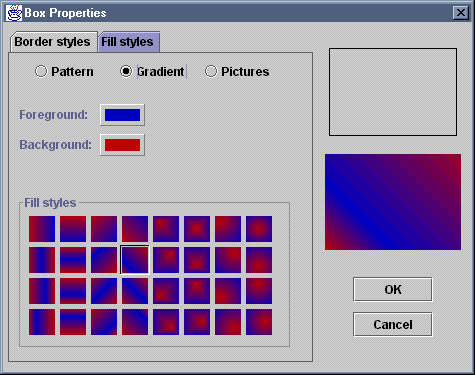Image resolution: width=475 pixels, height=375 pixels.
Task: Choose gradient swatch row 2 column 1
Action: click(42, 260)
